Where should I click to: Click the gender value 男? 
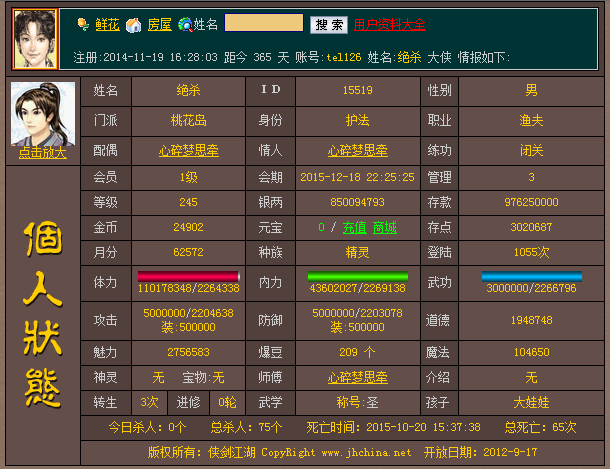[531, 91]
